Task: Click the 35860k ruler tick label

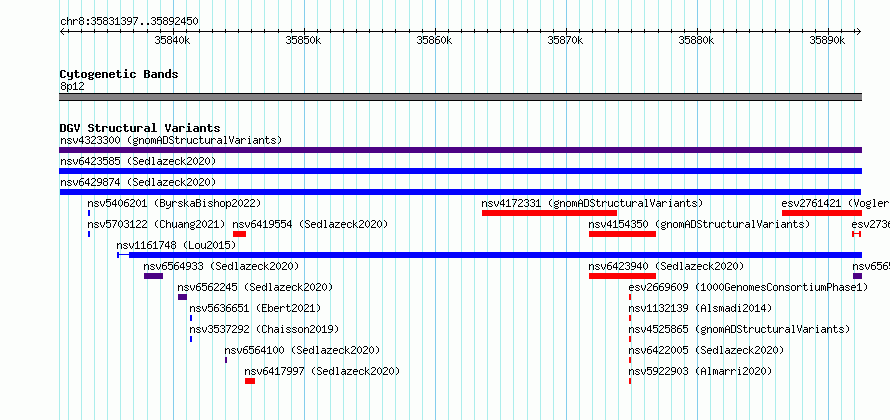Action: pyautogui.click(x=435, y=40)
